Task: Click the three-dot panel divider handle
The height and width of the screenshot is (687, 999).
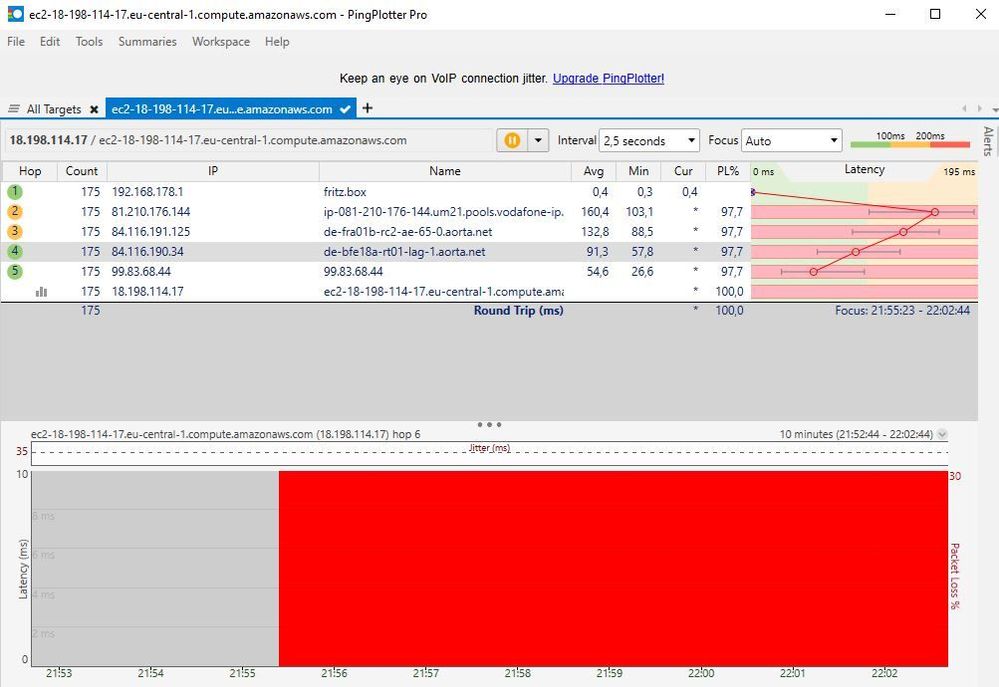Action: click(x=489, y=424)
